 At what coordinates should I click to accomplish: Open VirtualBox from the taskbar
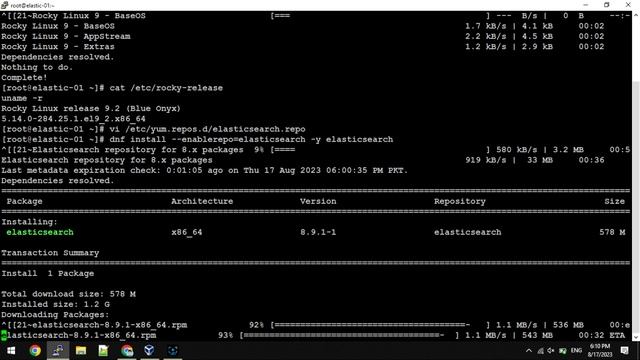(149, 351)
